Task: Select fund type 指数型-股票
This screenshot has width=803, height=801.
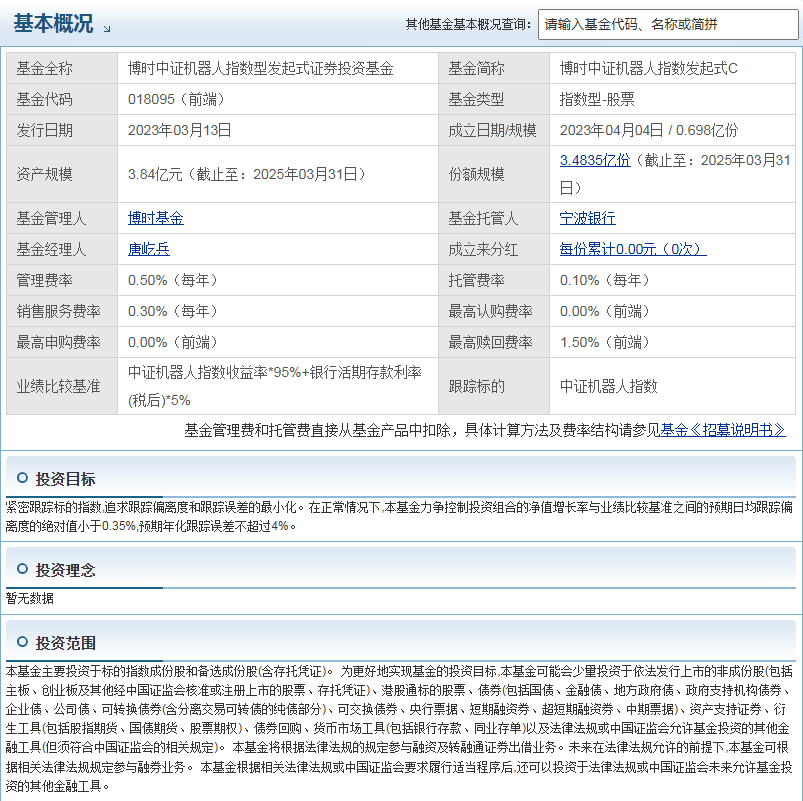Action: (597, 99)
